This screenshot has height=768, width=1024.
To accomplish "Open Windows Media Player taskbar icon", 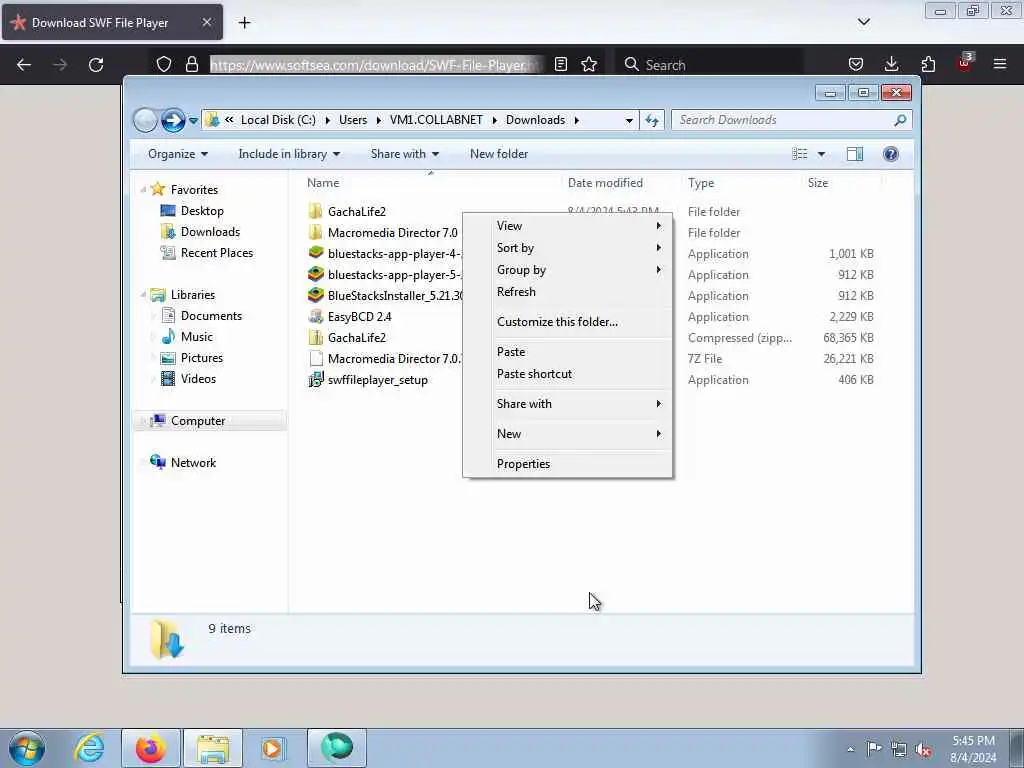I will coord(272,748).
